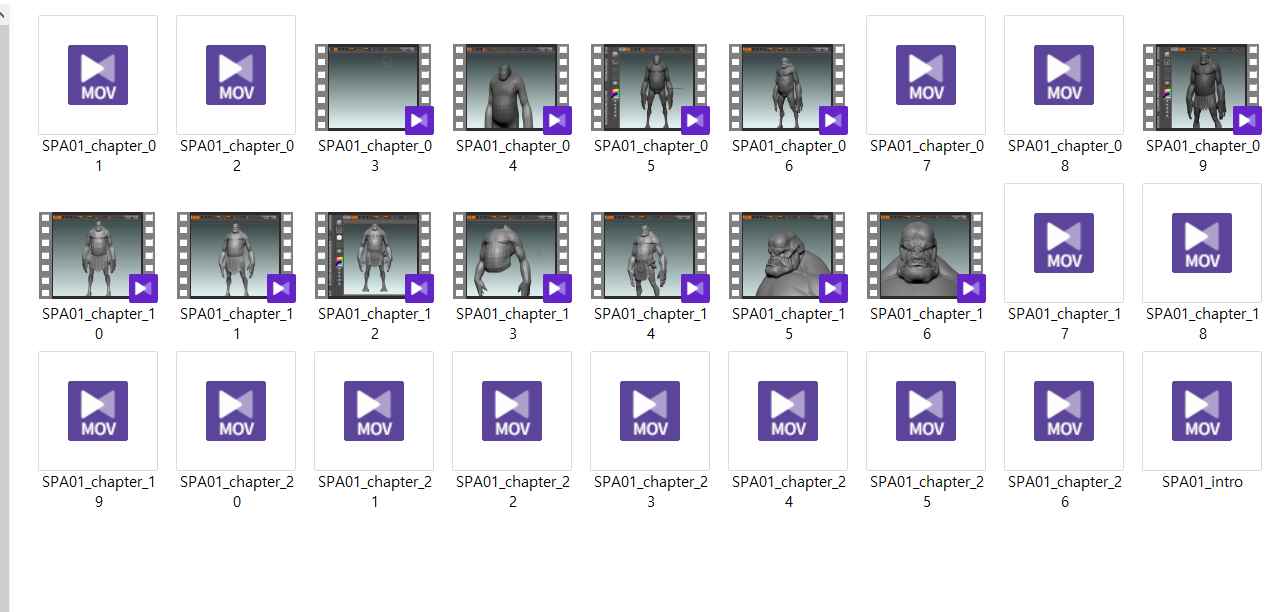Click the file name SPA01_chapter_20

[236, 492]
